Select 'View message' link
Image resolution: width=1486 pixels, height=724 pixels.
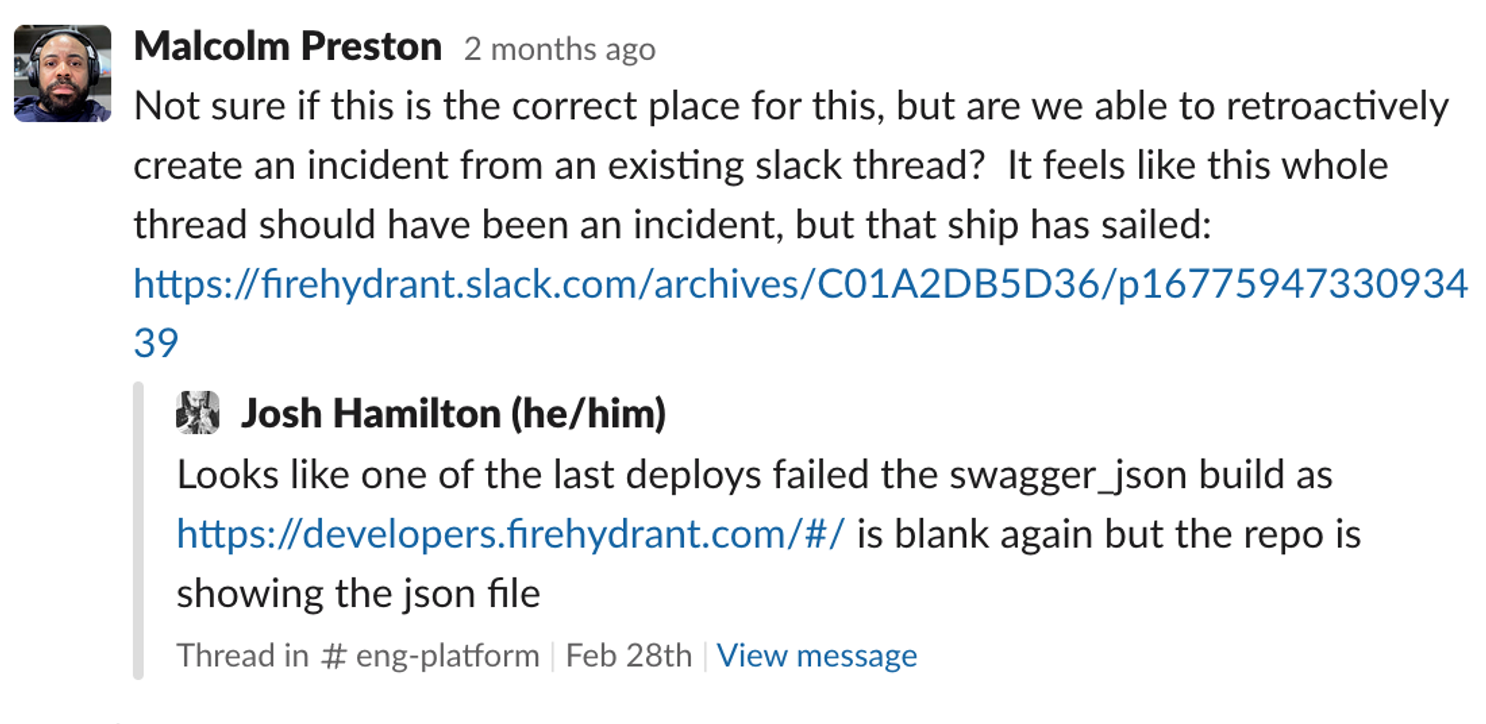pyautogui.click(x=817, y=656)
